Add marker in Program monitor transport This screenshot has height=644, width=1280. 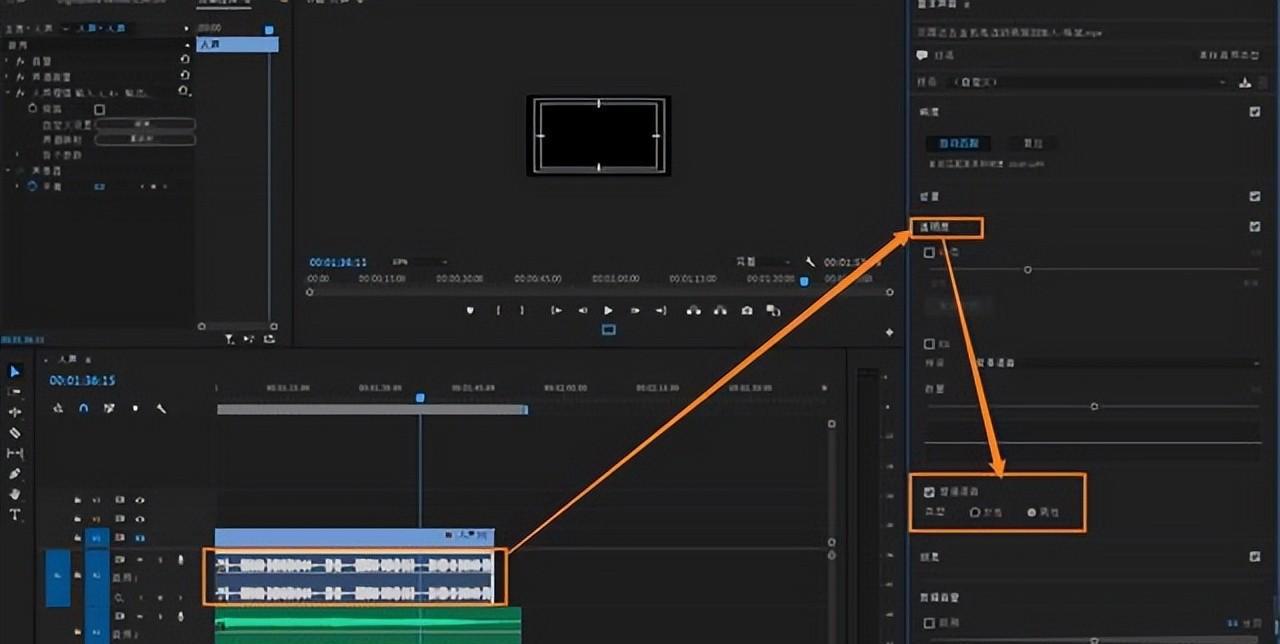click(470, 311)
